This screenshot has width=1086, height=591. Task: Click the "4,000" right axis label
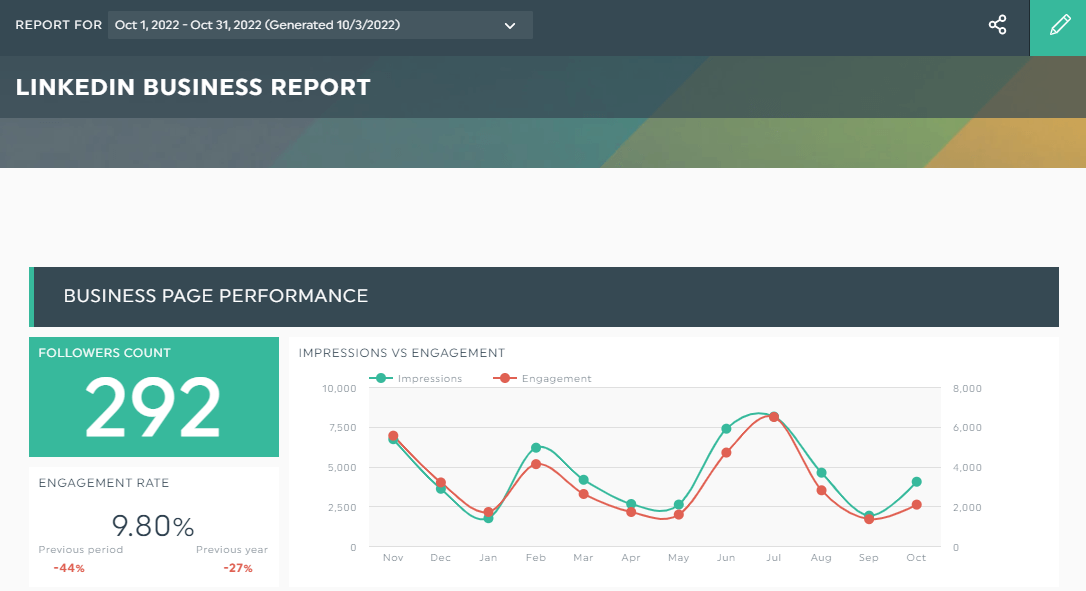(x=968, y=468)
